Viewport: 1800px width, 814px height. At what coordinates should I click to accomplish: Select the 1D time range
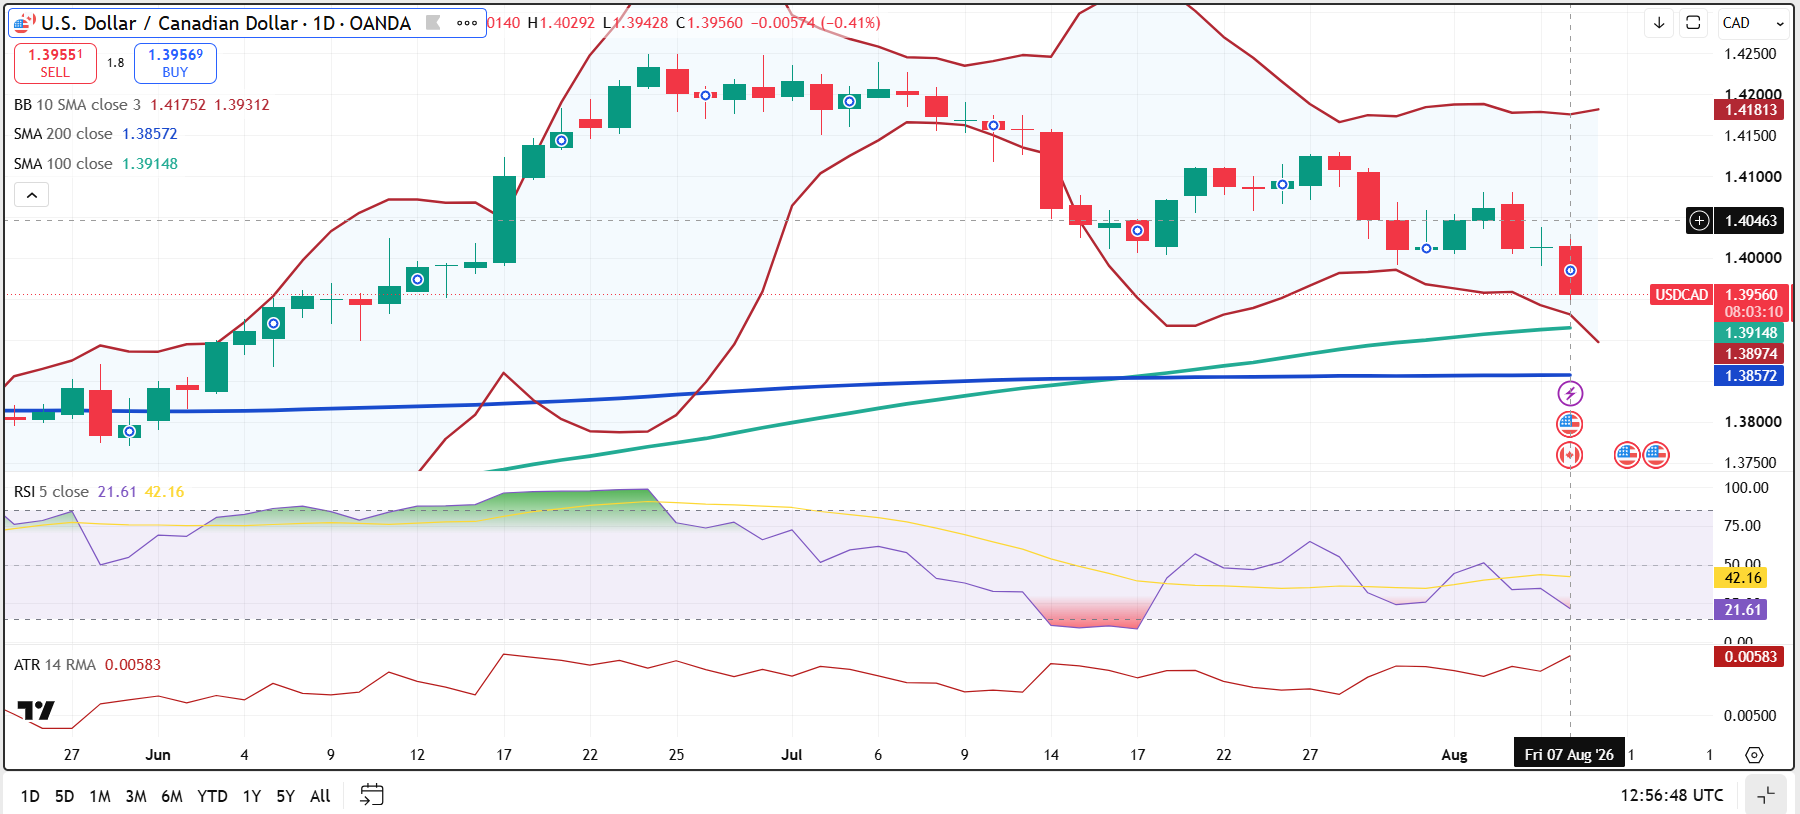pyautogui.click(x=30, y=796)
